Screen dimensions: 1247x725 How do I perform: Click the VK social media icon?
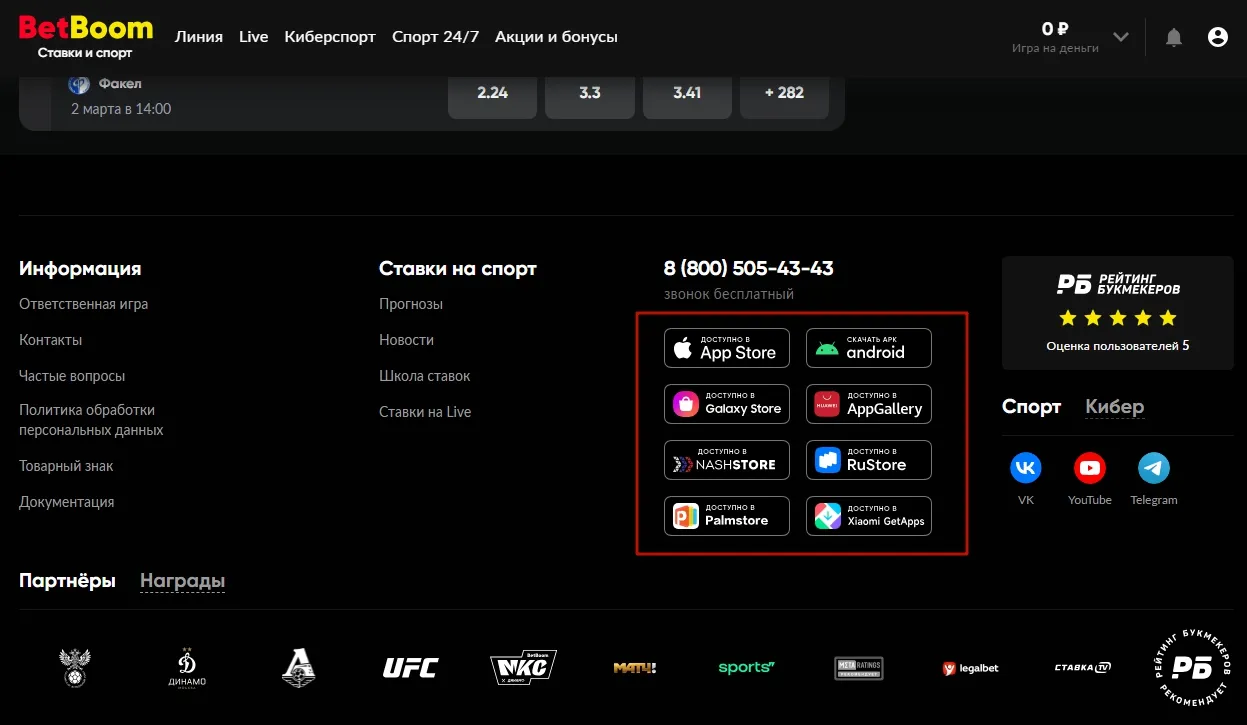coord(1025,466)
